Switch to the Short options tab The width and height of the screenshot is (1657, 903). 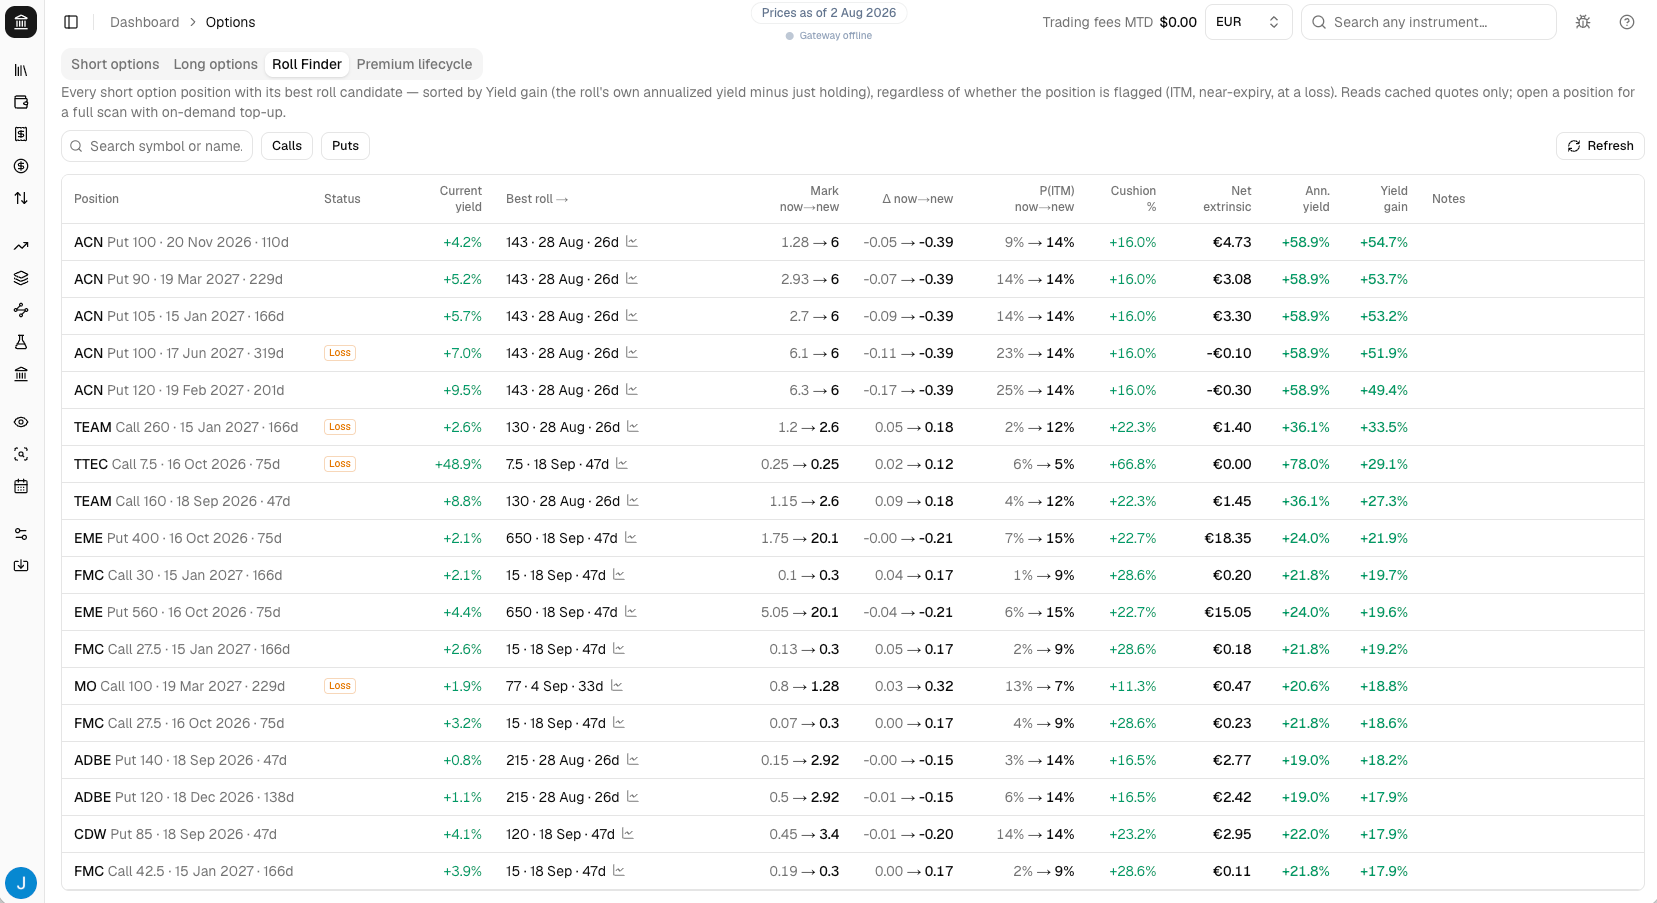(115, 64)
